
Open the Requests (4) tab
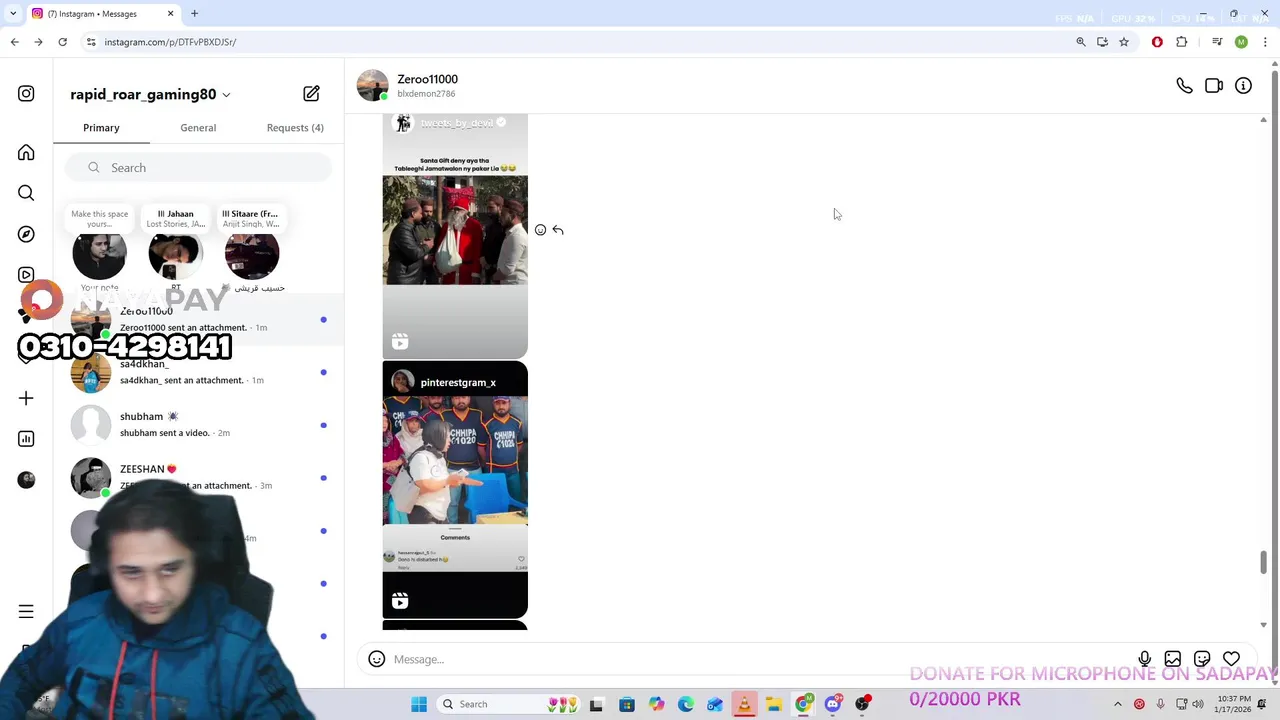coord(295,128)
